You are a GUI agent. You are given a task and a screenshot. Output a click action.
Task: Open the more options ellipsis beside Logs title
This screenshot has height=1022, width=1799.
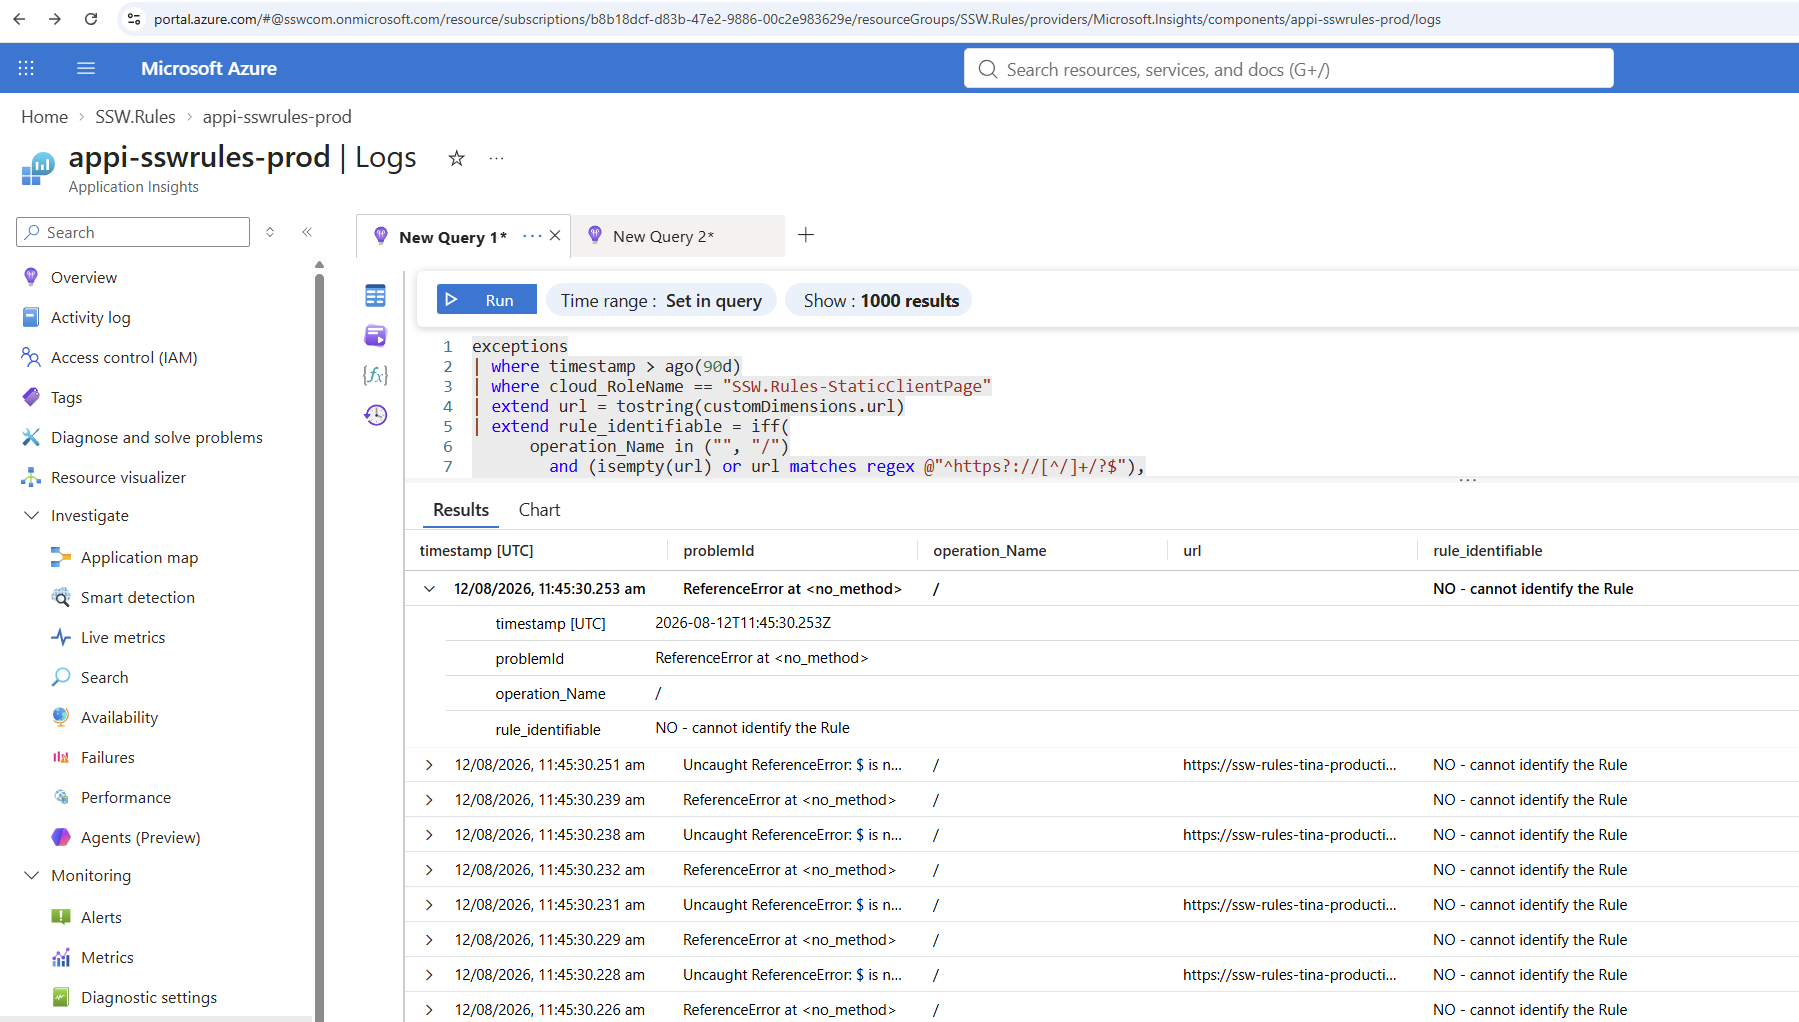pos(496,158)
